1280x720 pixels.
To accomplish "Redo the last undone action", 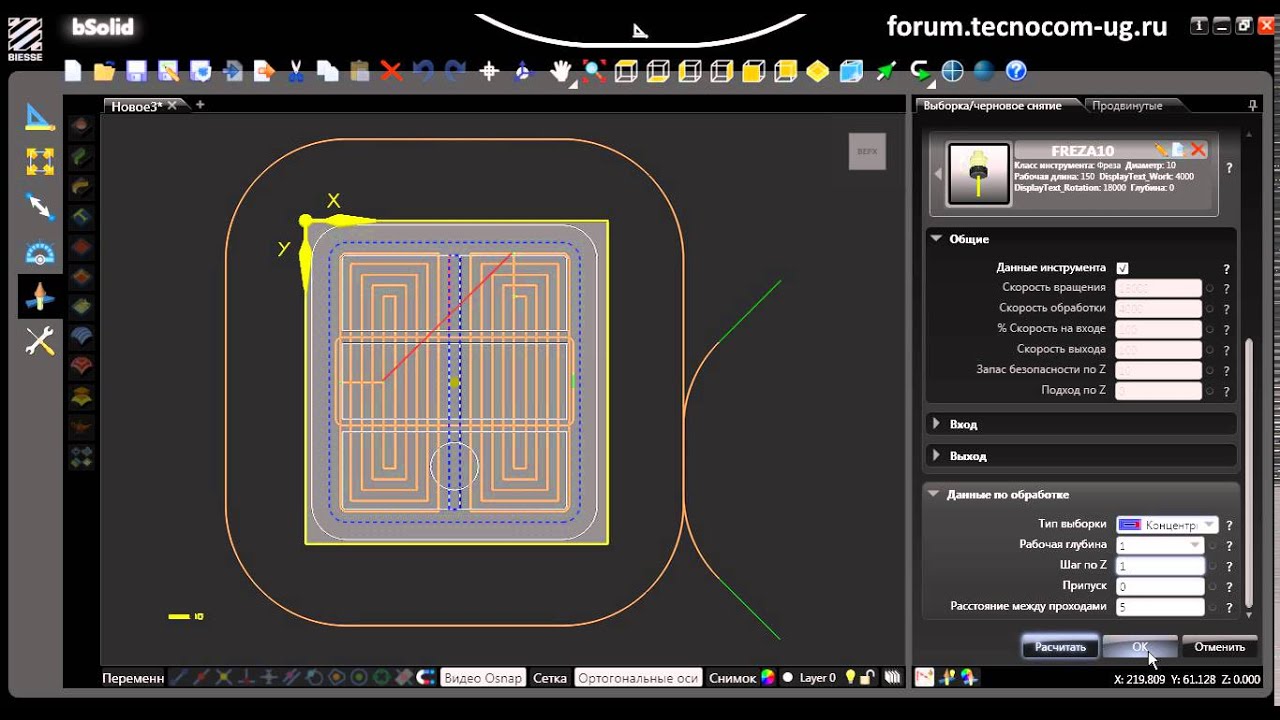I will coord(455,71).
